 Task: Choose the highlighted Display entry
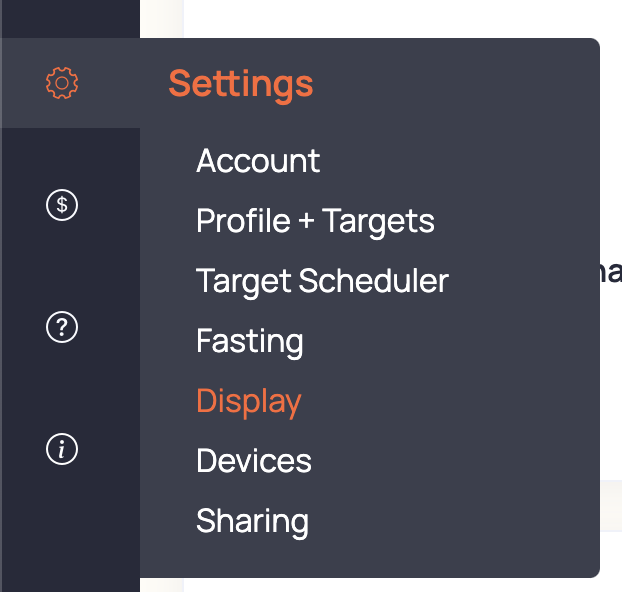tap(249, 402)
